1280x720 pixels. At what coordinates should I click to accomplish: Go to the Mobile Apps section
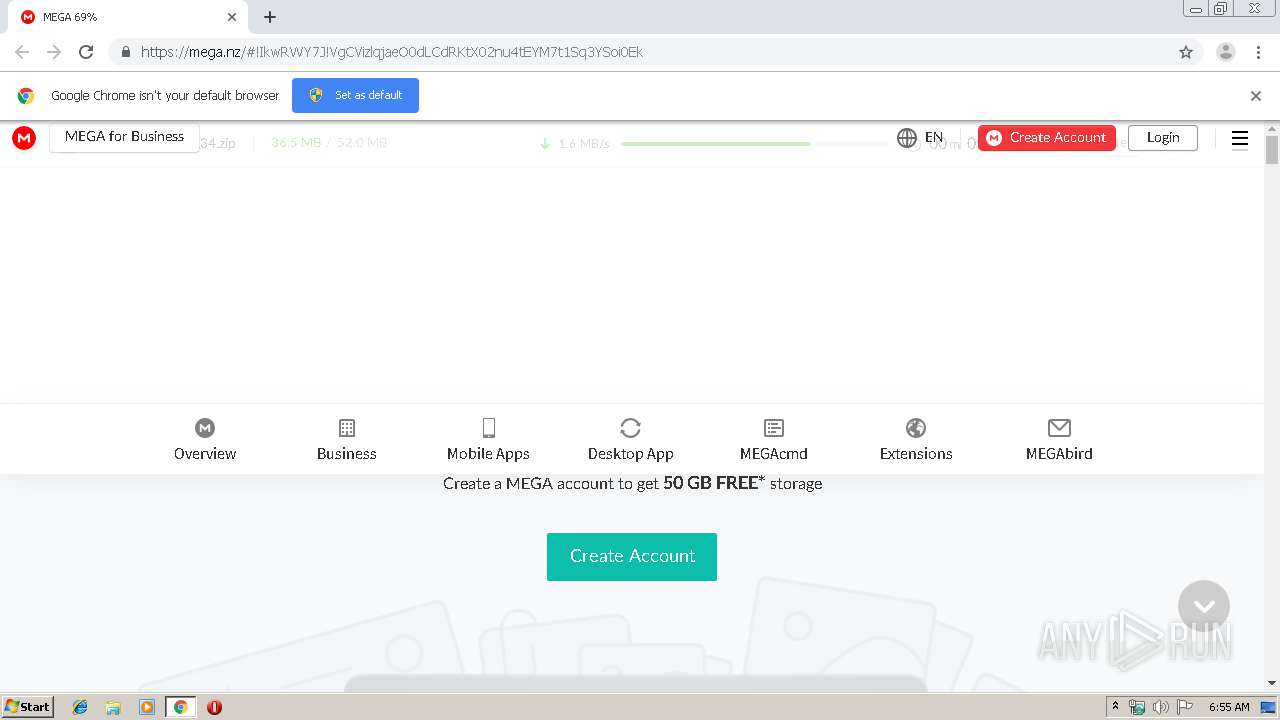488,440
